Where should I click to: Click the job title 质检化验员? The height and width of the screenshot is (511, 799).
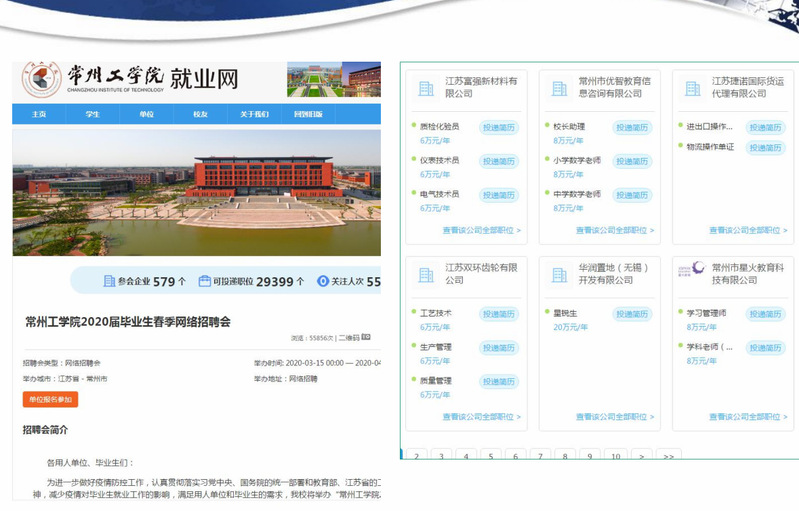(x=439, y=126)
